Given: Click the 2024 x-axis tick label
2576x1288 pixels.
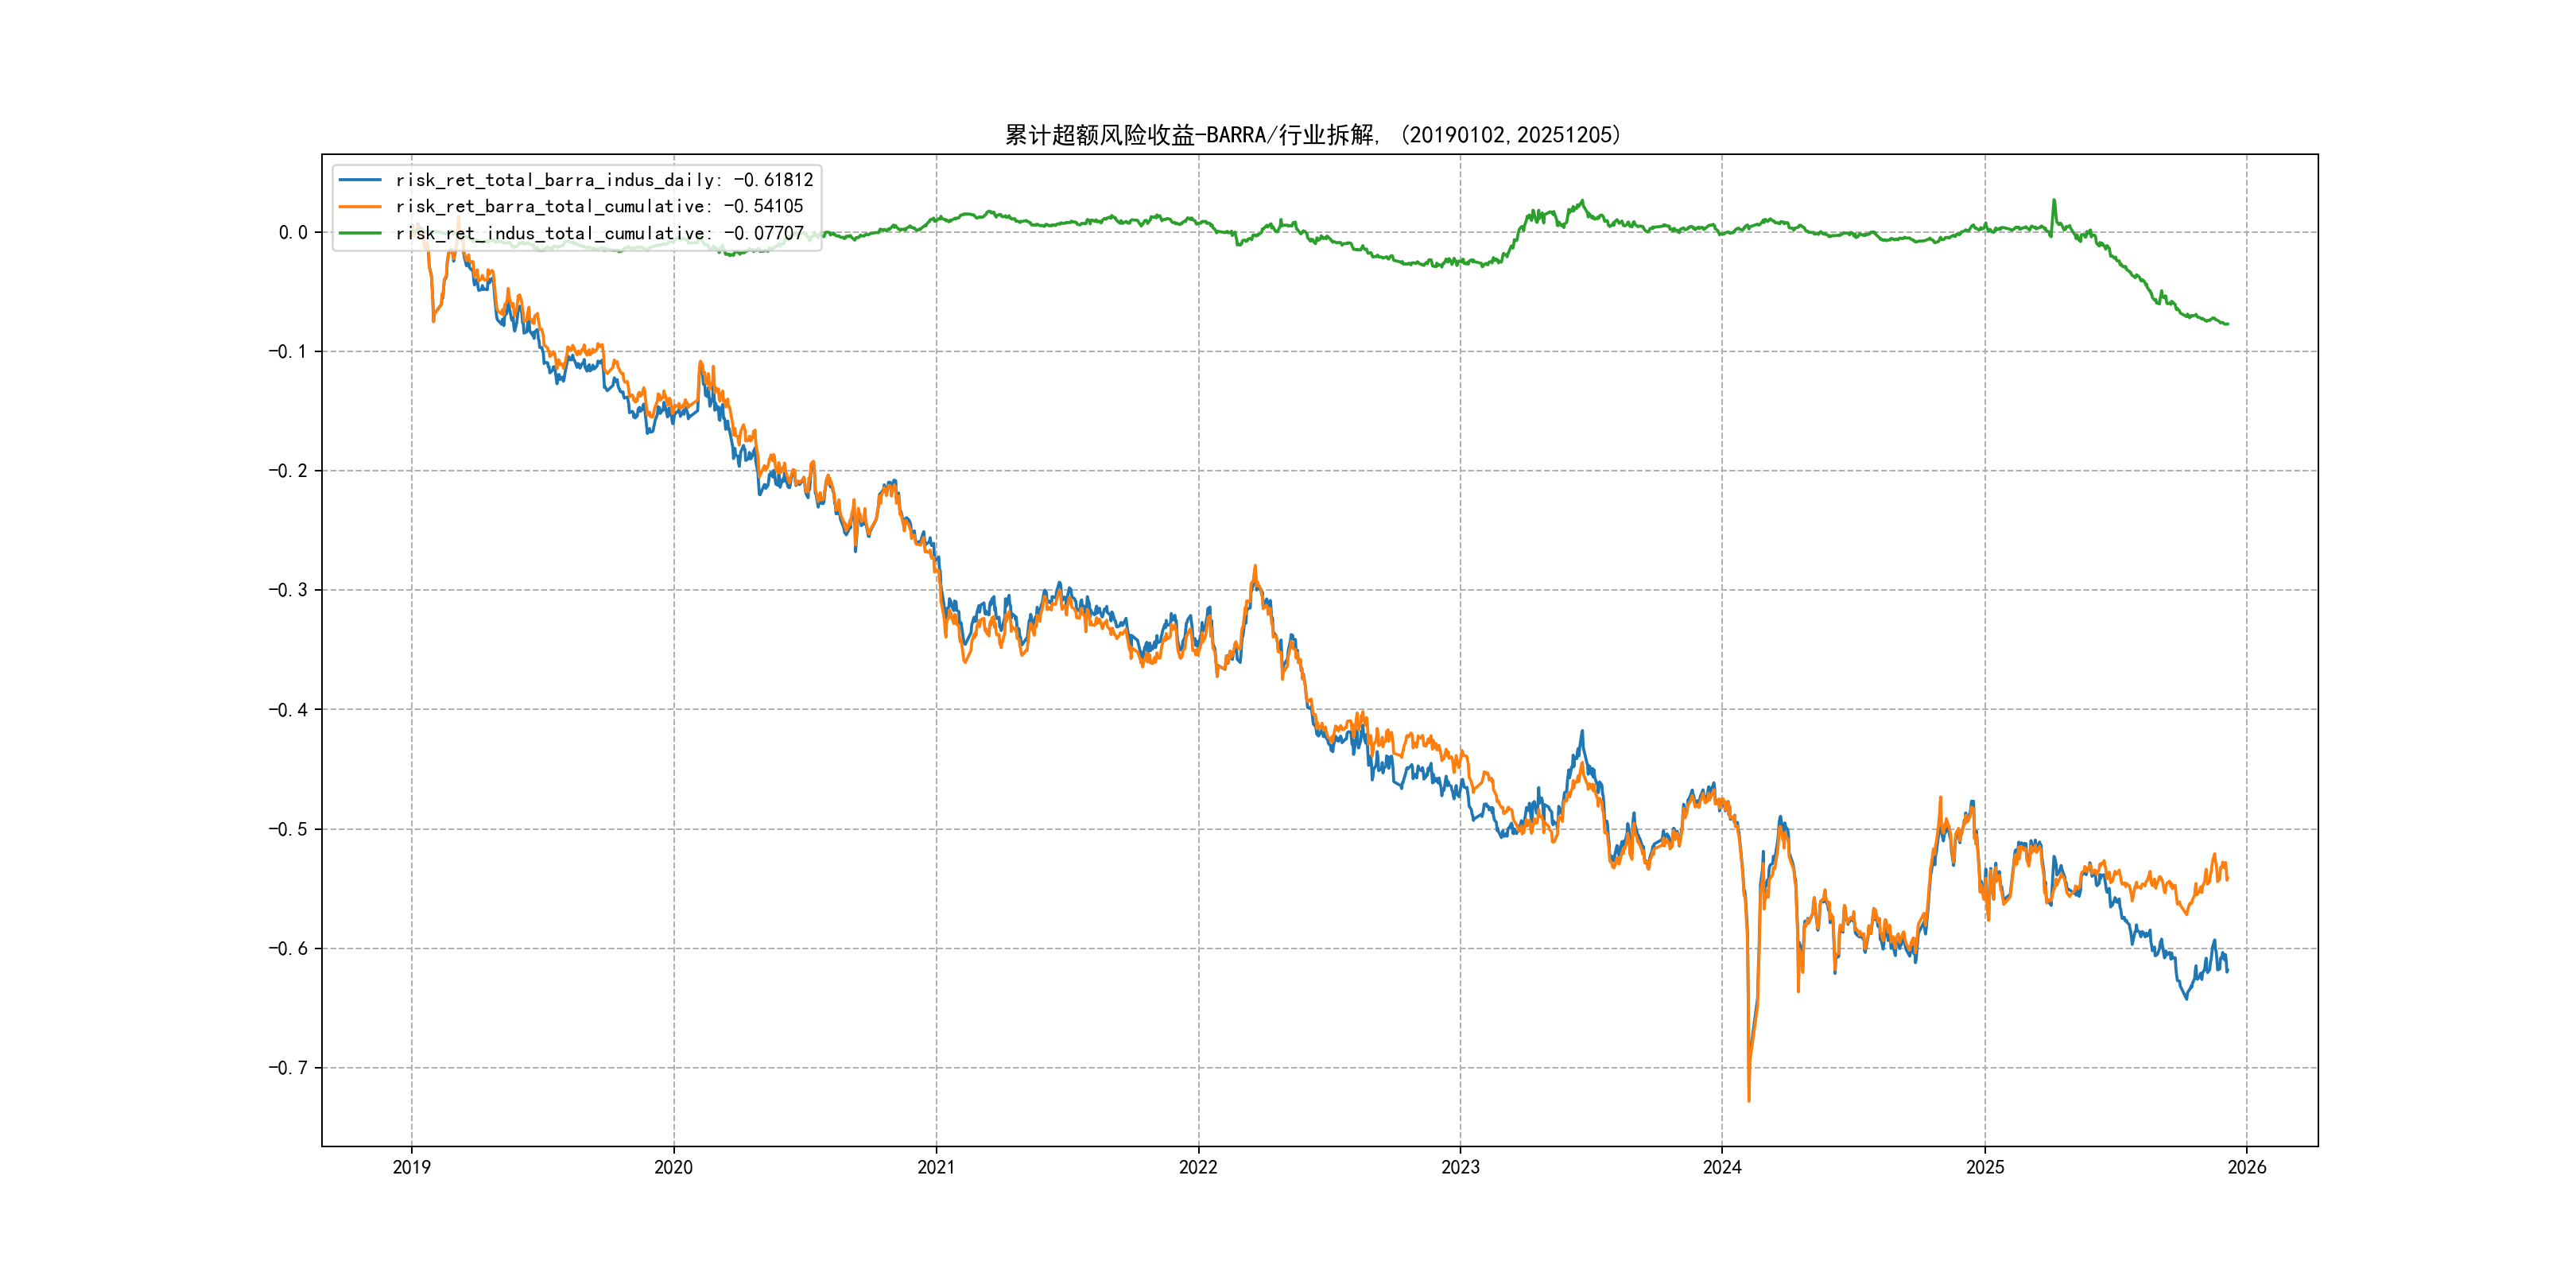Looking at the screenshot, I should point(1722,1167).
